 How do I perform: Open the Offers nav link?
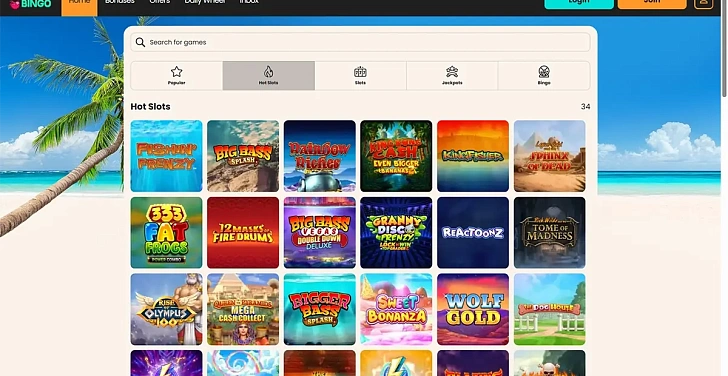point(160,2)
